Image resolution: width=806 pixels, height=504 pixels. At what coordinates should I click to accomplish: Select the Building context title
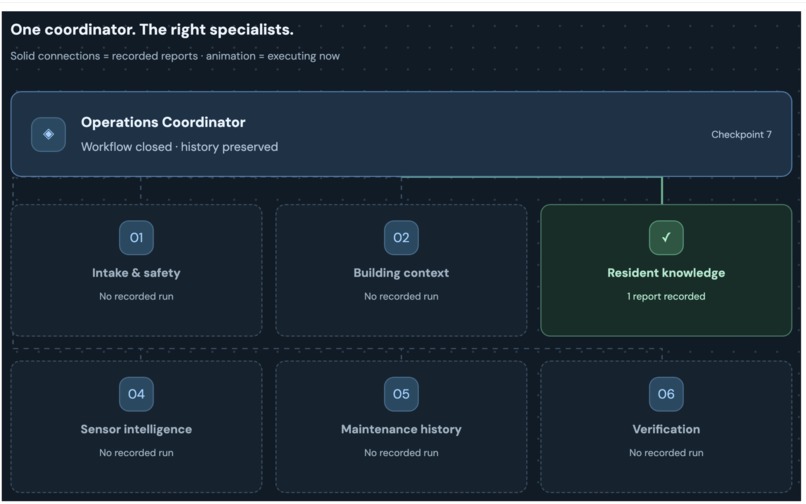coord(401,273)
